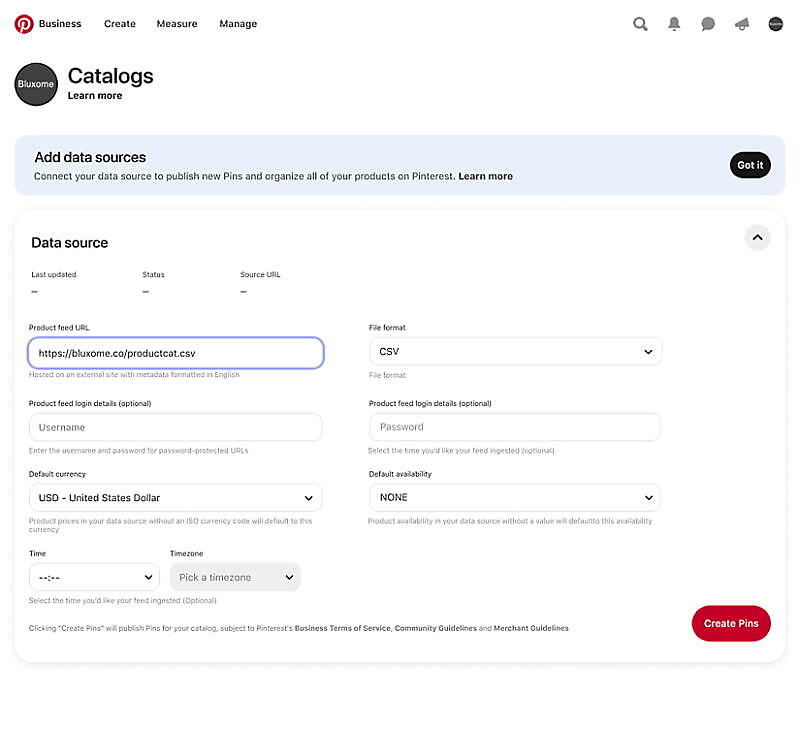Viewport: 800px width, 756px height.
Task: Open the File format CSV dropdown
Action: pos(515,352)
